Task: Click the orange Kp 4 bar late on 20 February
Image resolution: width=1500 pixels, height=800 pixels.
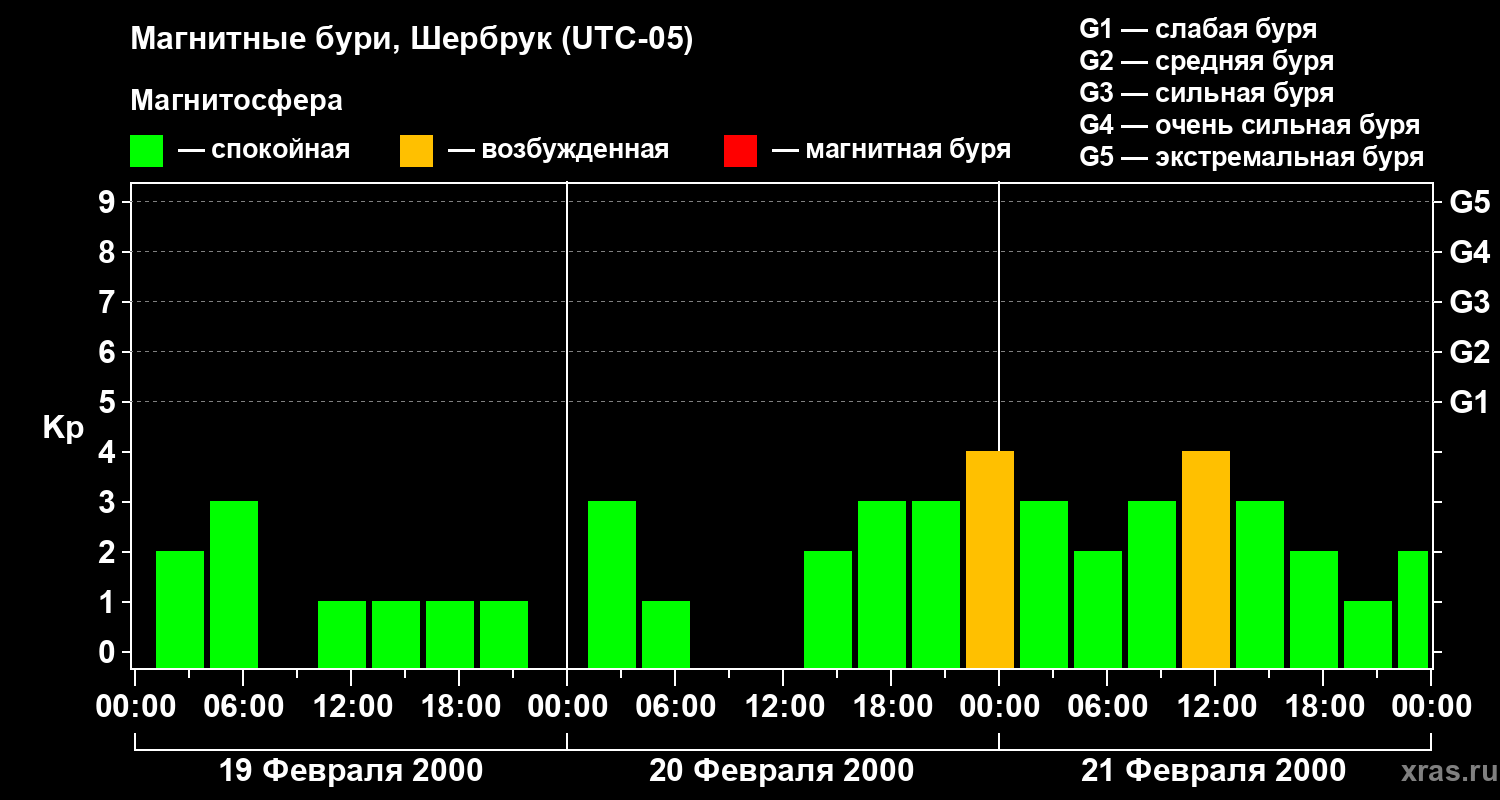Action: [x=990, y=559]
